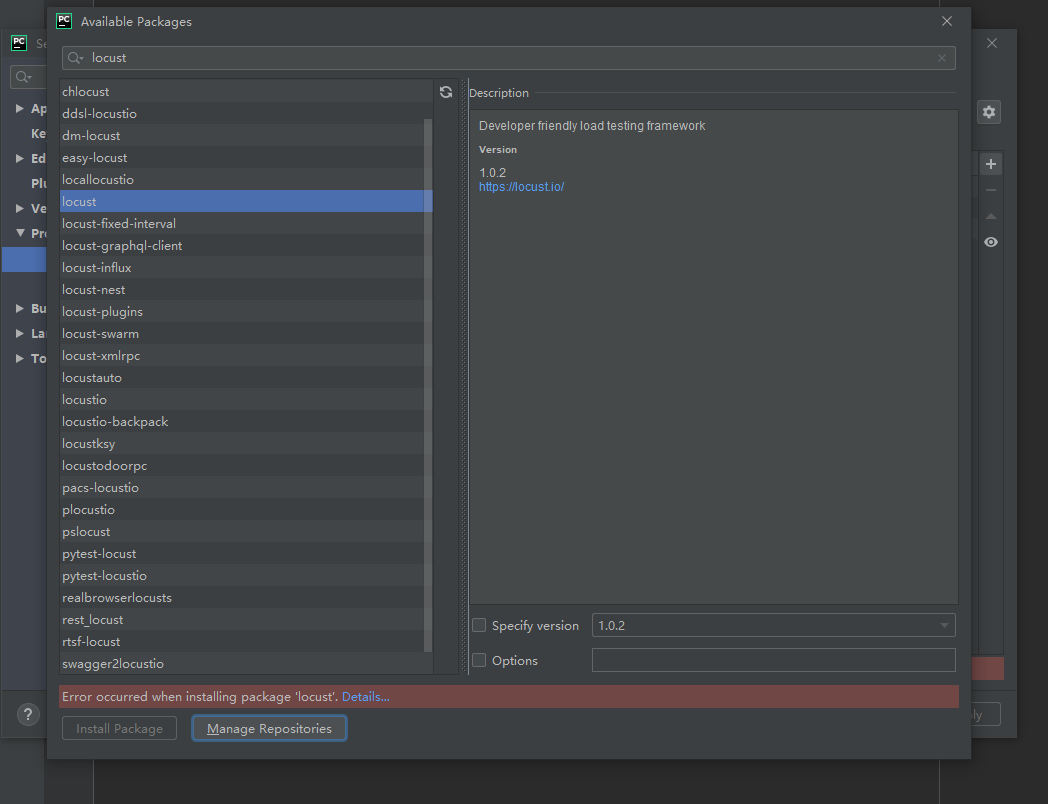The width and height of the screenshot is (1048, 804).
Task: Close the Available Packages dialog
Action: click(x=946, y=21)
